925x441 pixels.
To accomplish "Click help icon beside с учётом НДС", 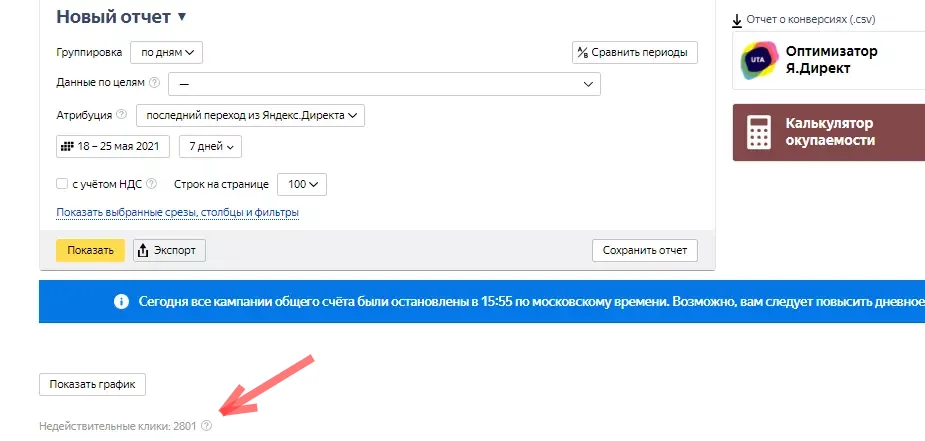I will tap(152, 184).
